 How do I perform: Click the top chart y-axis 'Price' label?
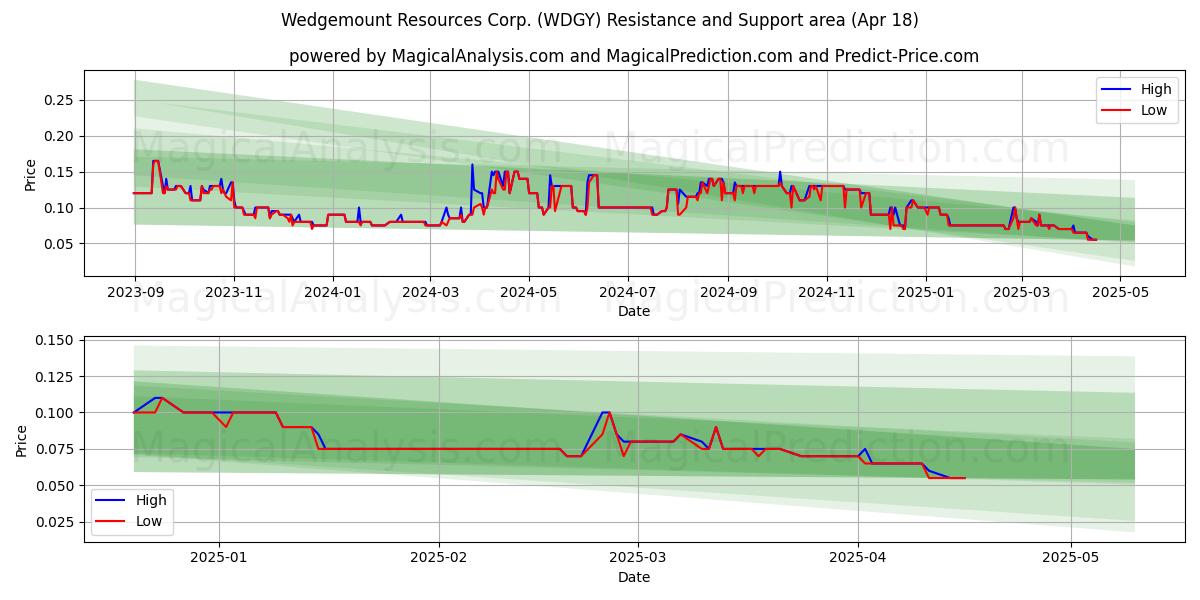[30, 174]
